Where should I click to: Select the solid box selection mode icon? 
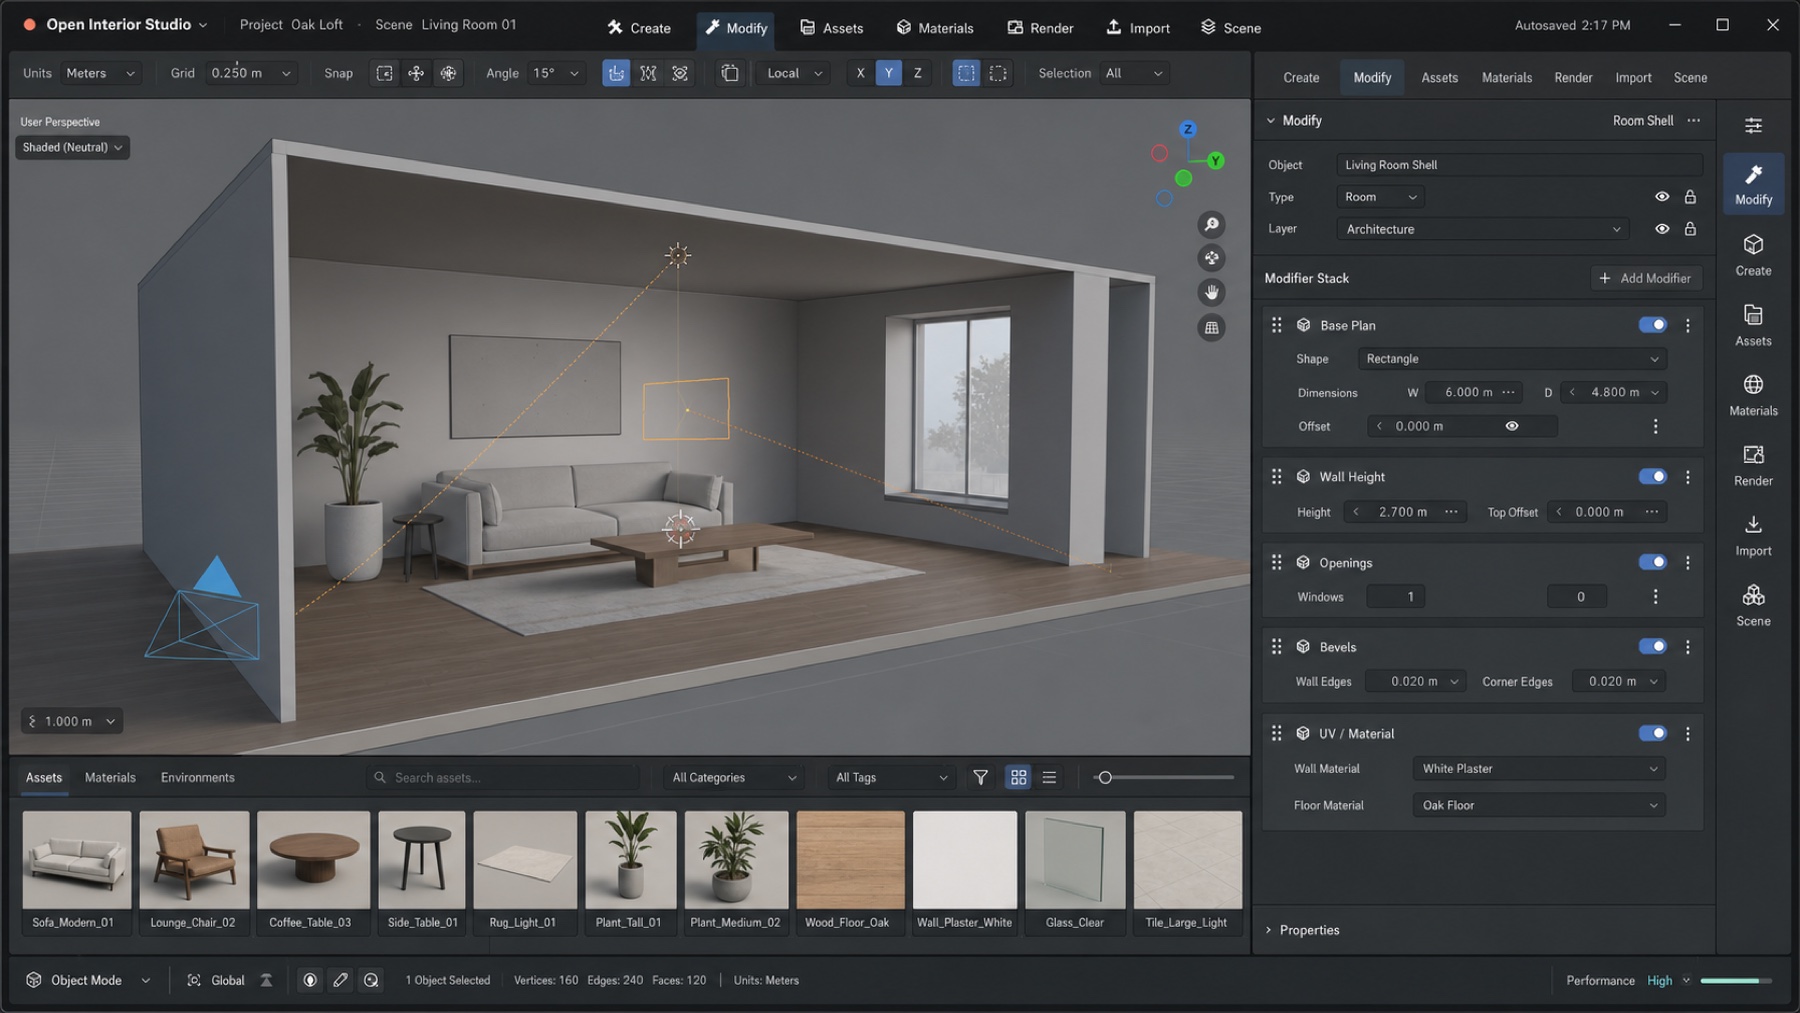[x=966, y=73]
